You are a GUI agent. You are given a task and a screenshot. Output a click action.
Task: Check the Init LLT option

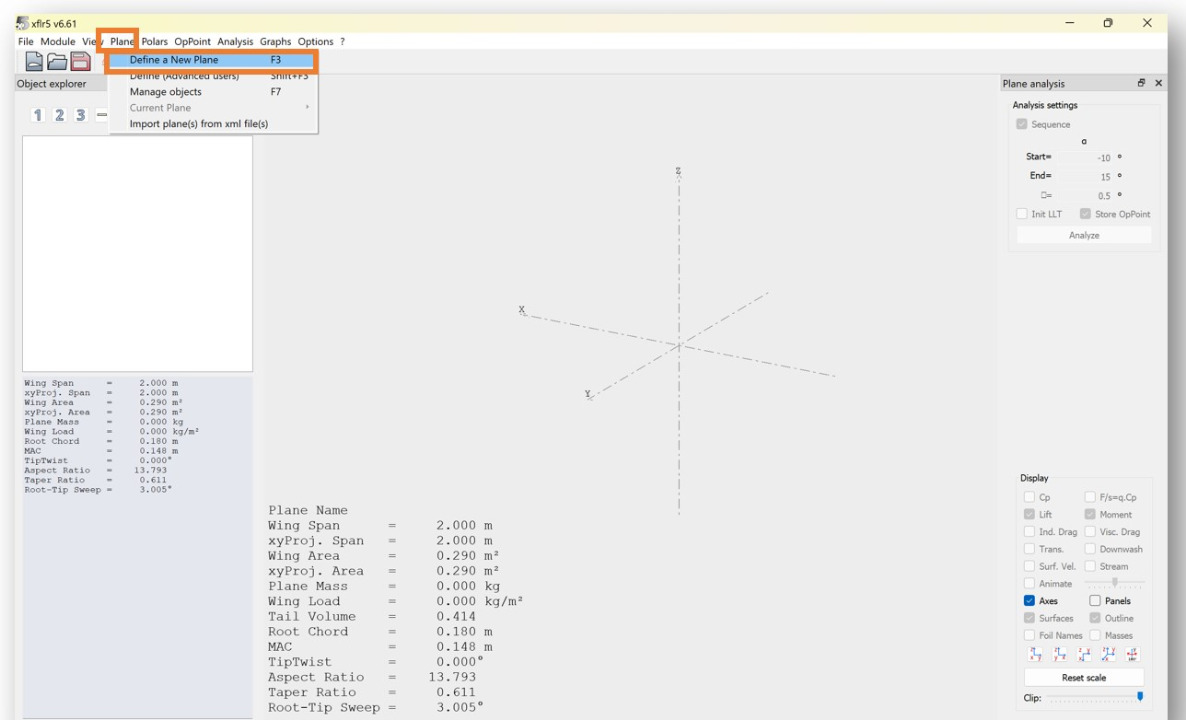[1021, 214]
